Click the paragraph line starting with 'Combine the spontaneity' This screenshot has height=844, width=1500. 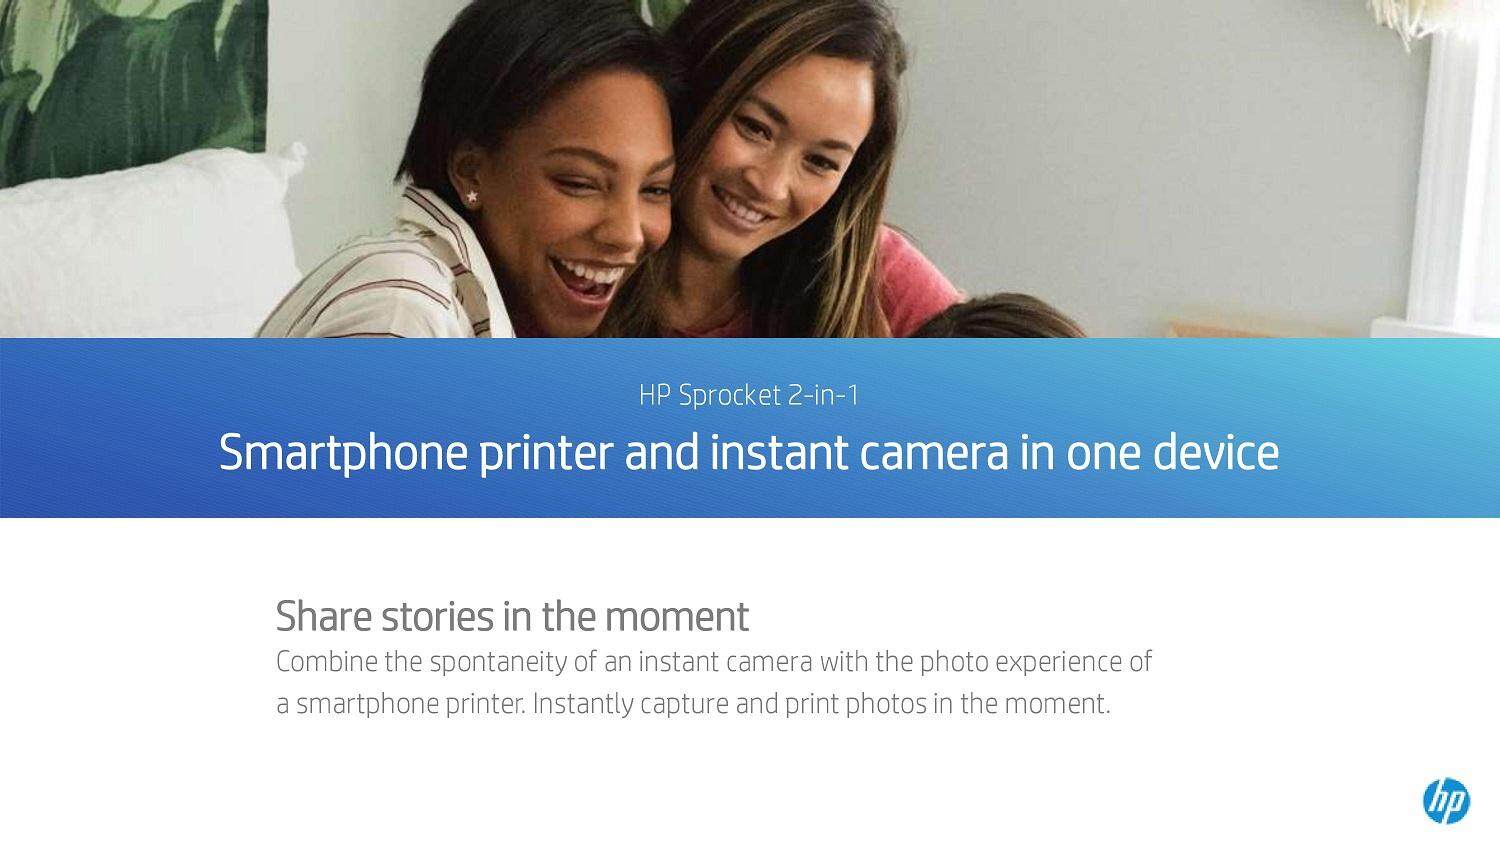[x=714, y=662]
